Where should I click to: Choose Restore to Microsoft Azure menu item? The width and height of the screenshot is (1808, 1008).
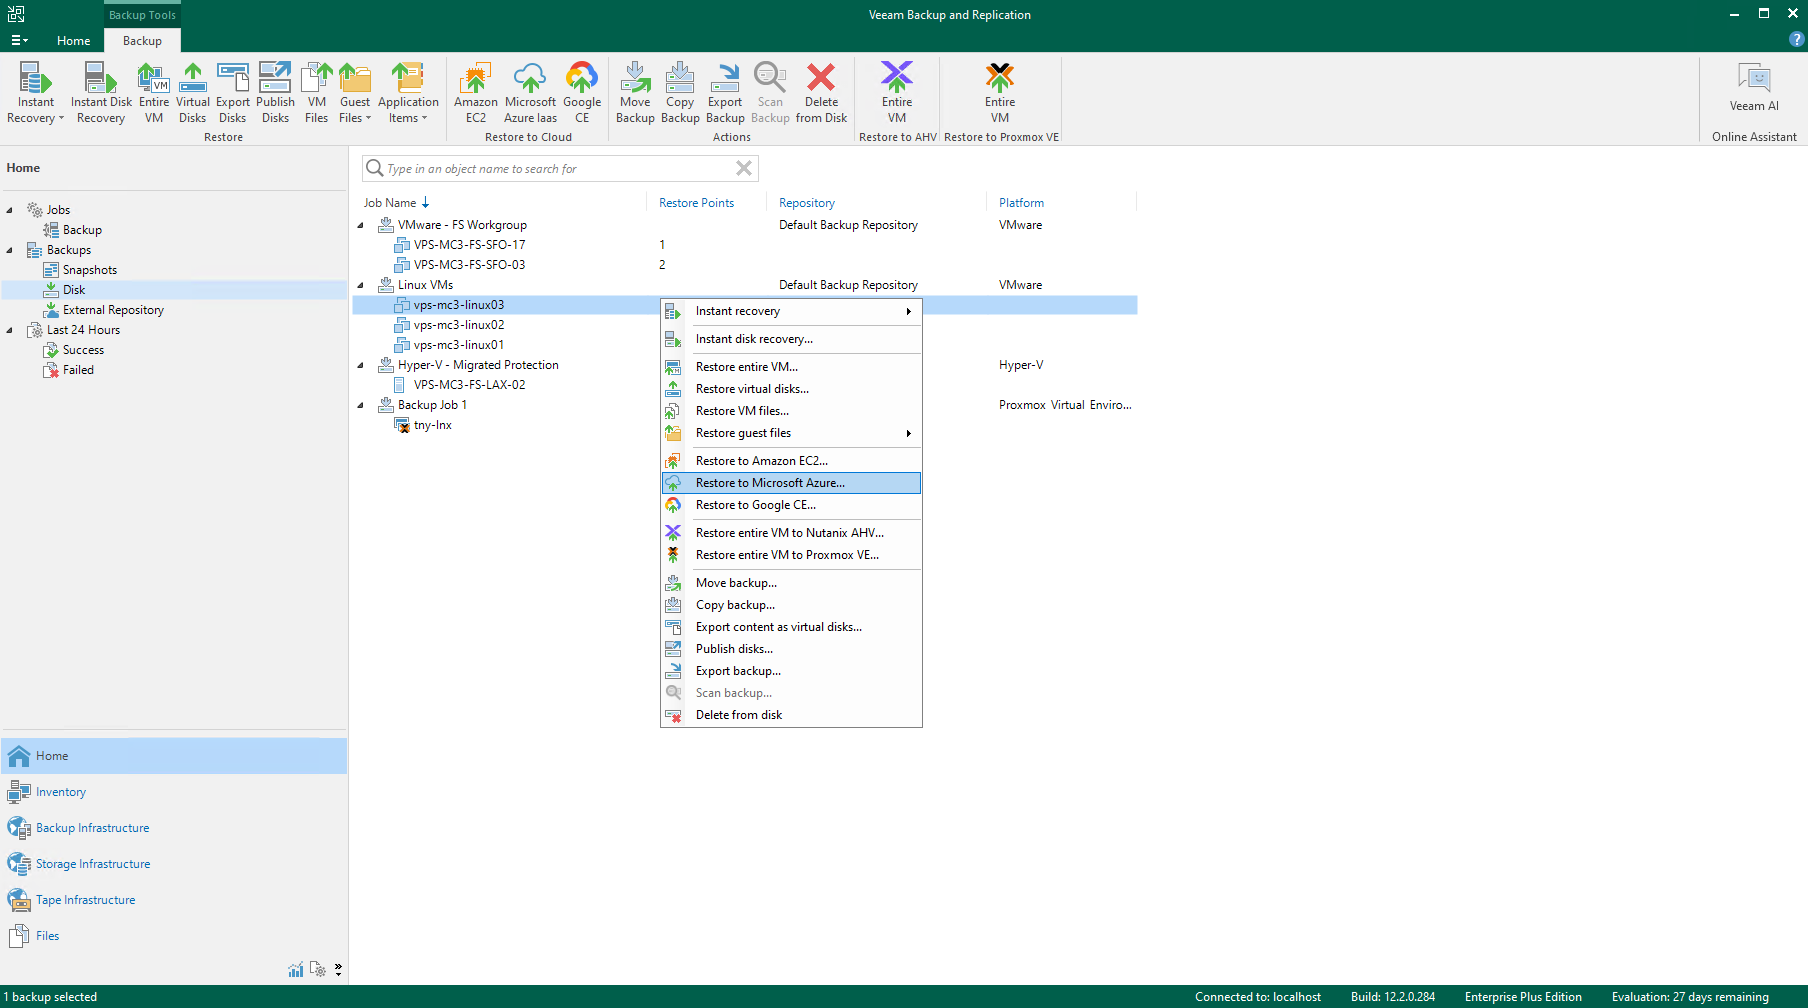click(770, 483)
